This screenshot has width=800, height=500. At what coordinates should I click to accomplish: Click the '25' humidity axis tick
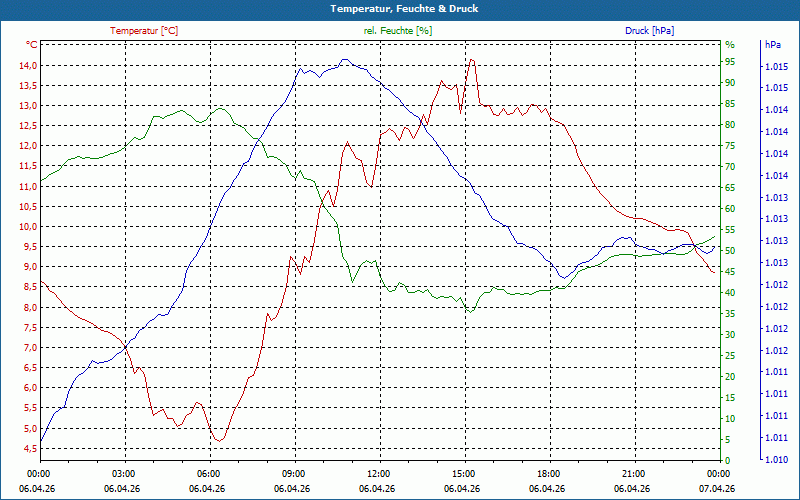pyautogui.click(x=730, y=355)
